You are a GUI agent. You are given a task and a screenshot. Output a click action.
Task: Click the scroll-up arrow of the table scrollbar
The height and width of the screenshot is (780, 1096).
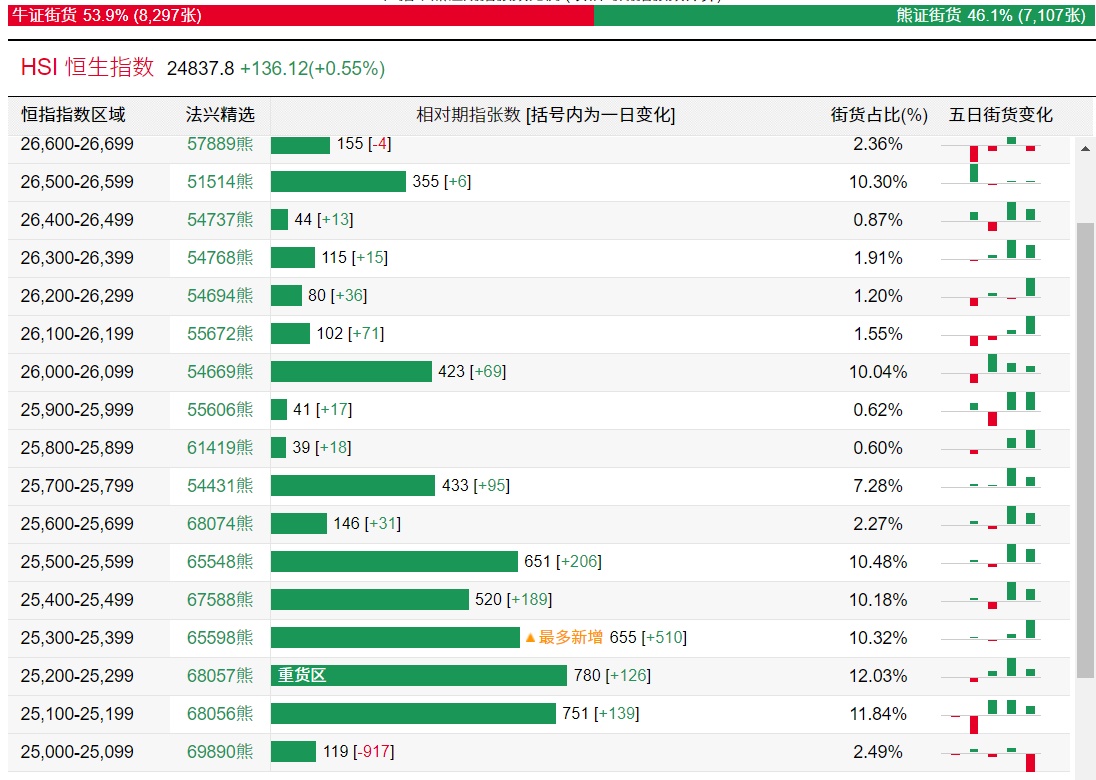click(1085, 150)
